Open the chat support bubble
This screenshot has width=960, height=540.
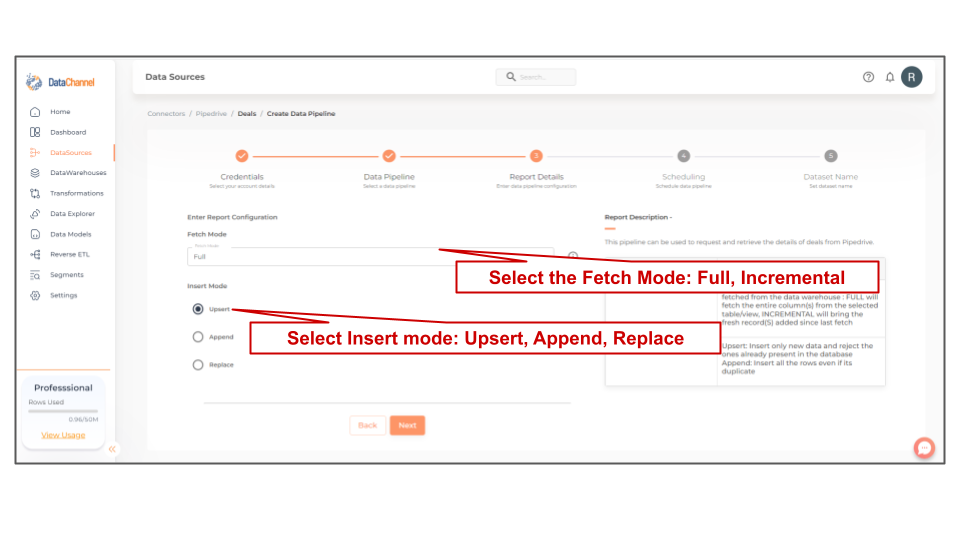pos(924,448)
